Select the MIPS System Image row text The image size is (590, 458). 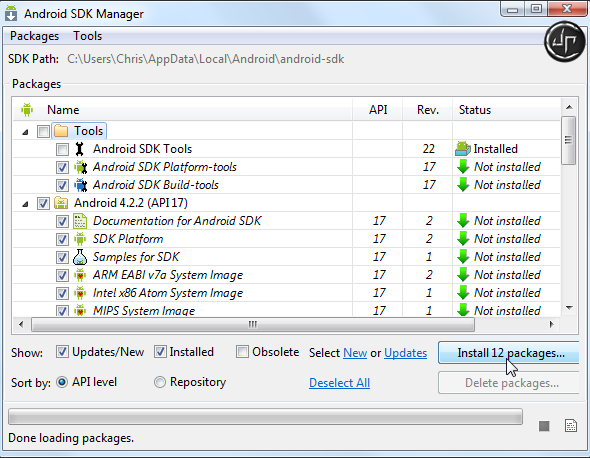pos(144,311)
